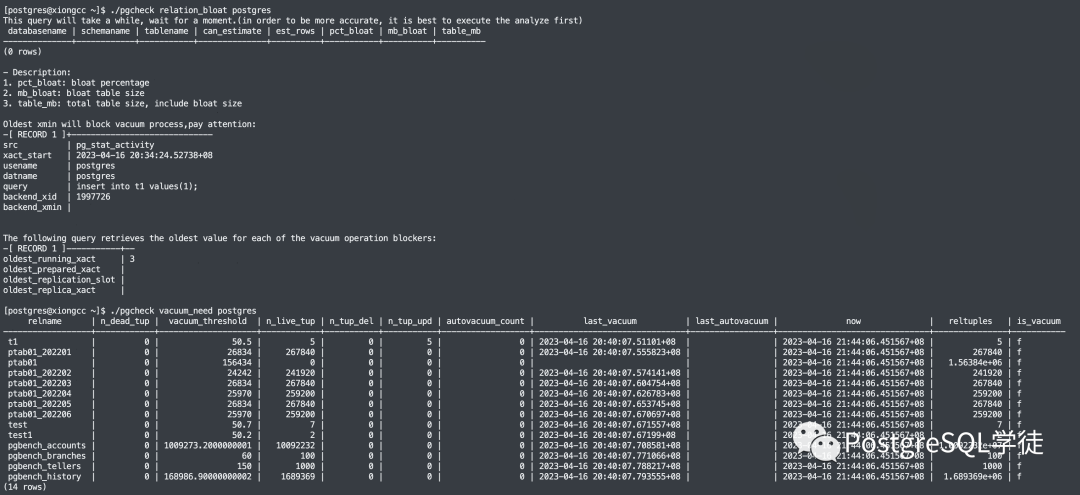Select n_live_tup value '10092232'
1080x495 pixels.
(295, 445)
